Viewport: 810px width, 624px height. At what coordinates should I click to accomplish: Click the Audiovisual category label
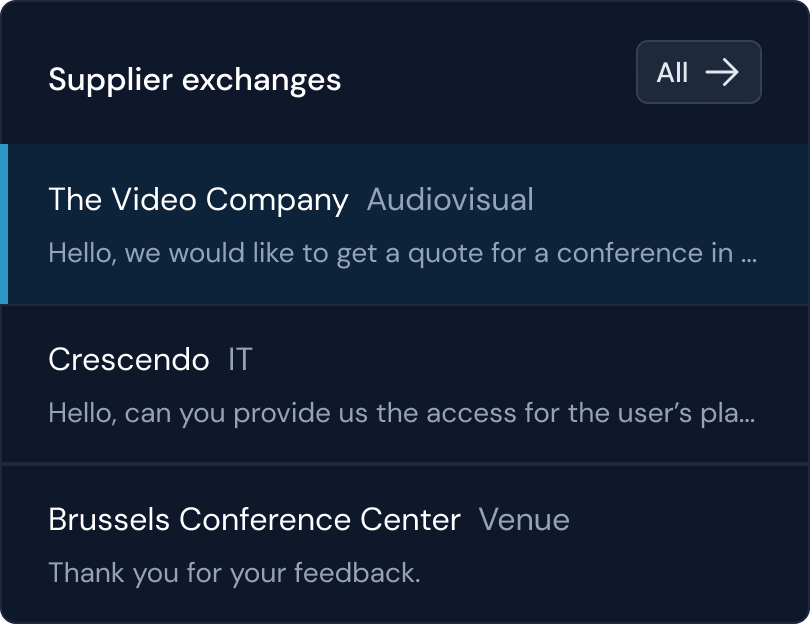450,199
